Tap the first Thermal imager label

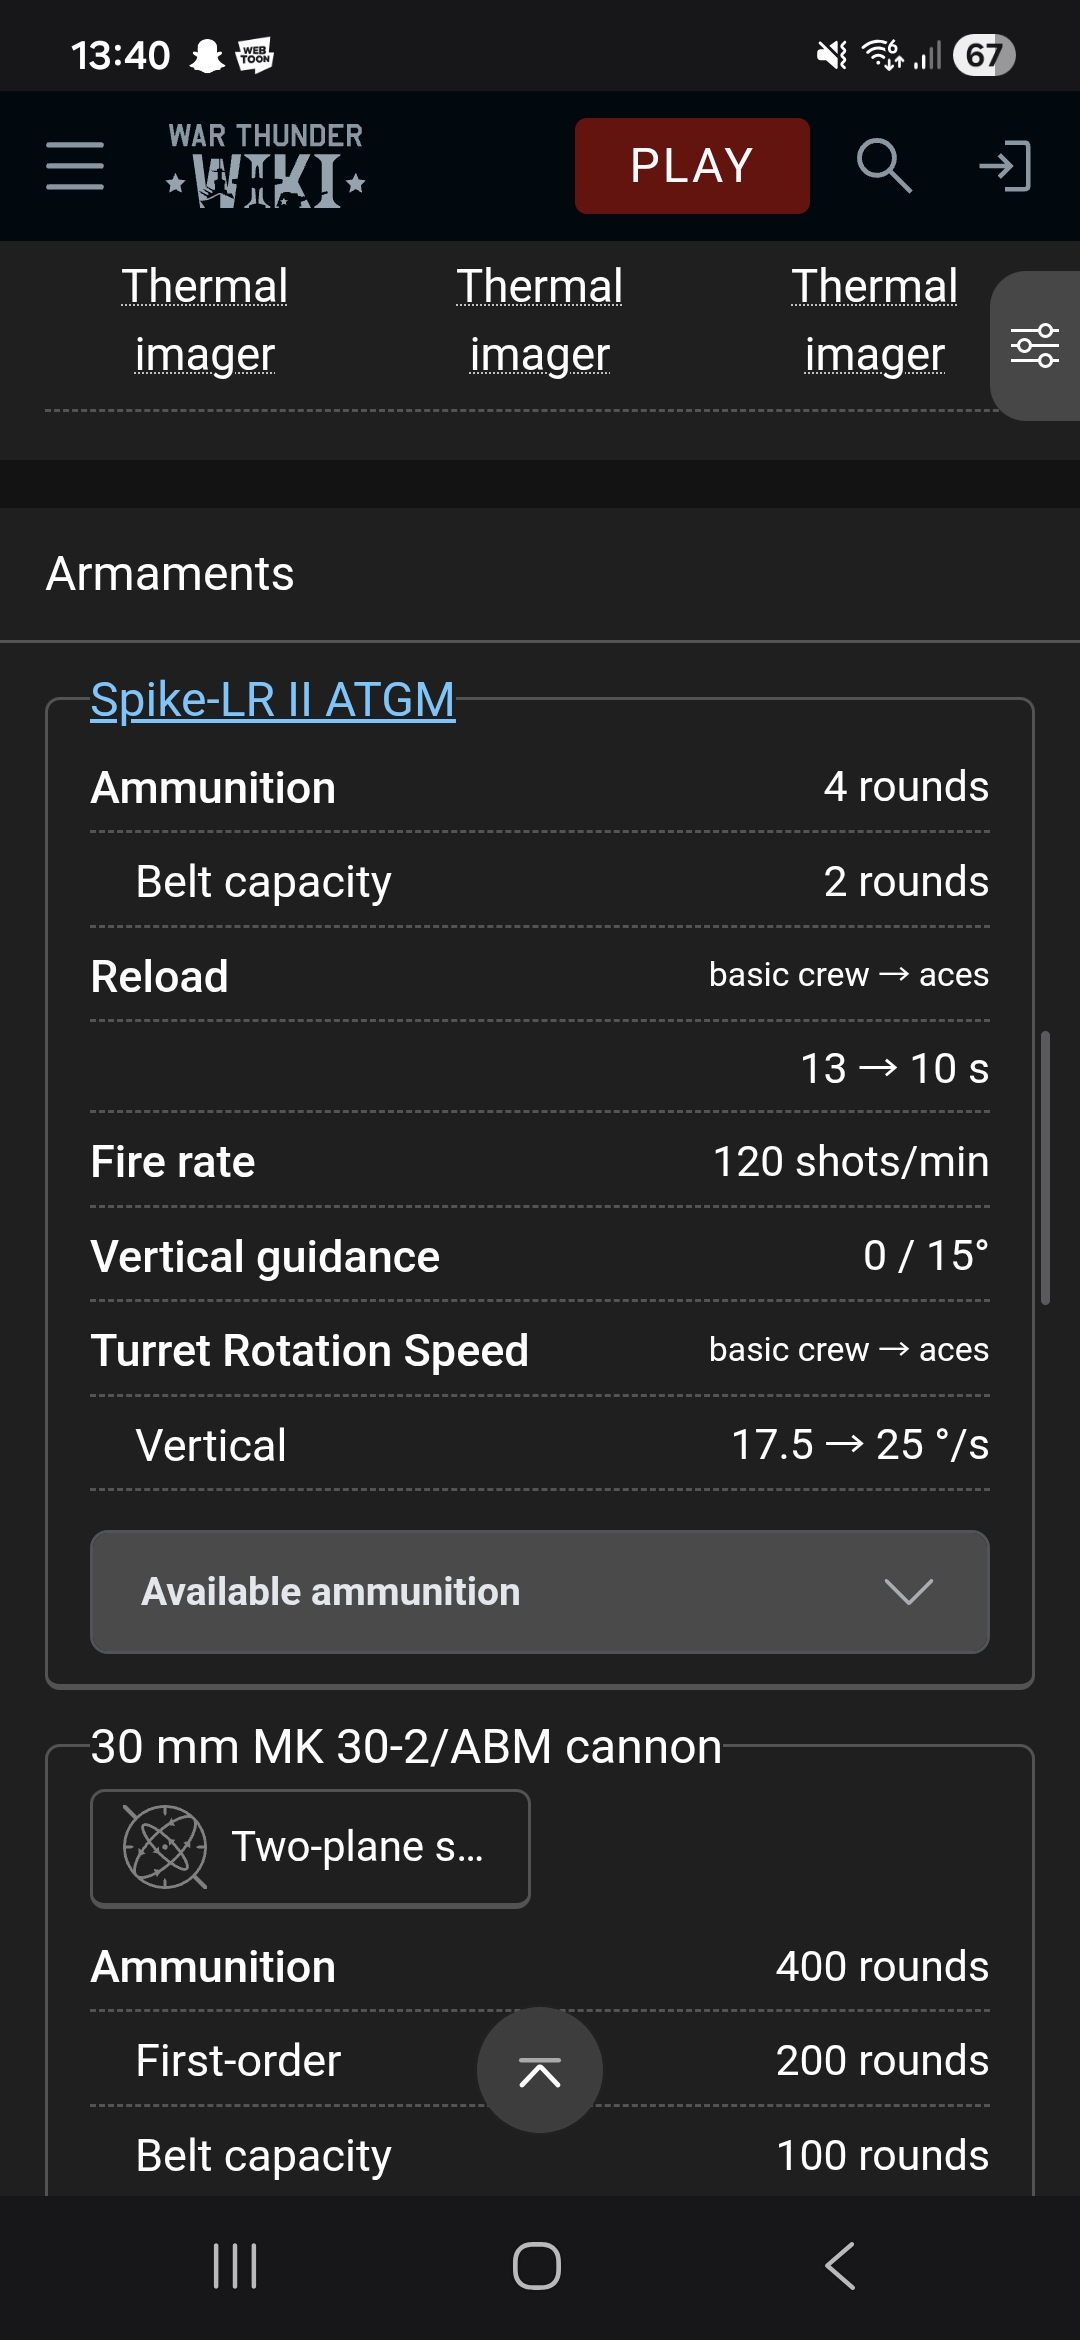(x=205, y=320)
